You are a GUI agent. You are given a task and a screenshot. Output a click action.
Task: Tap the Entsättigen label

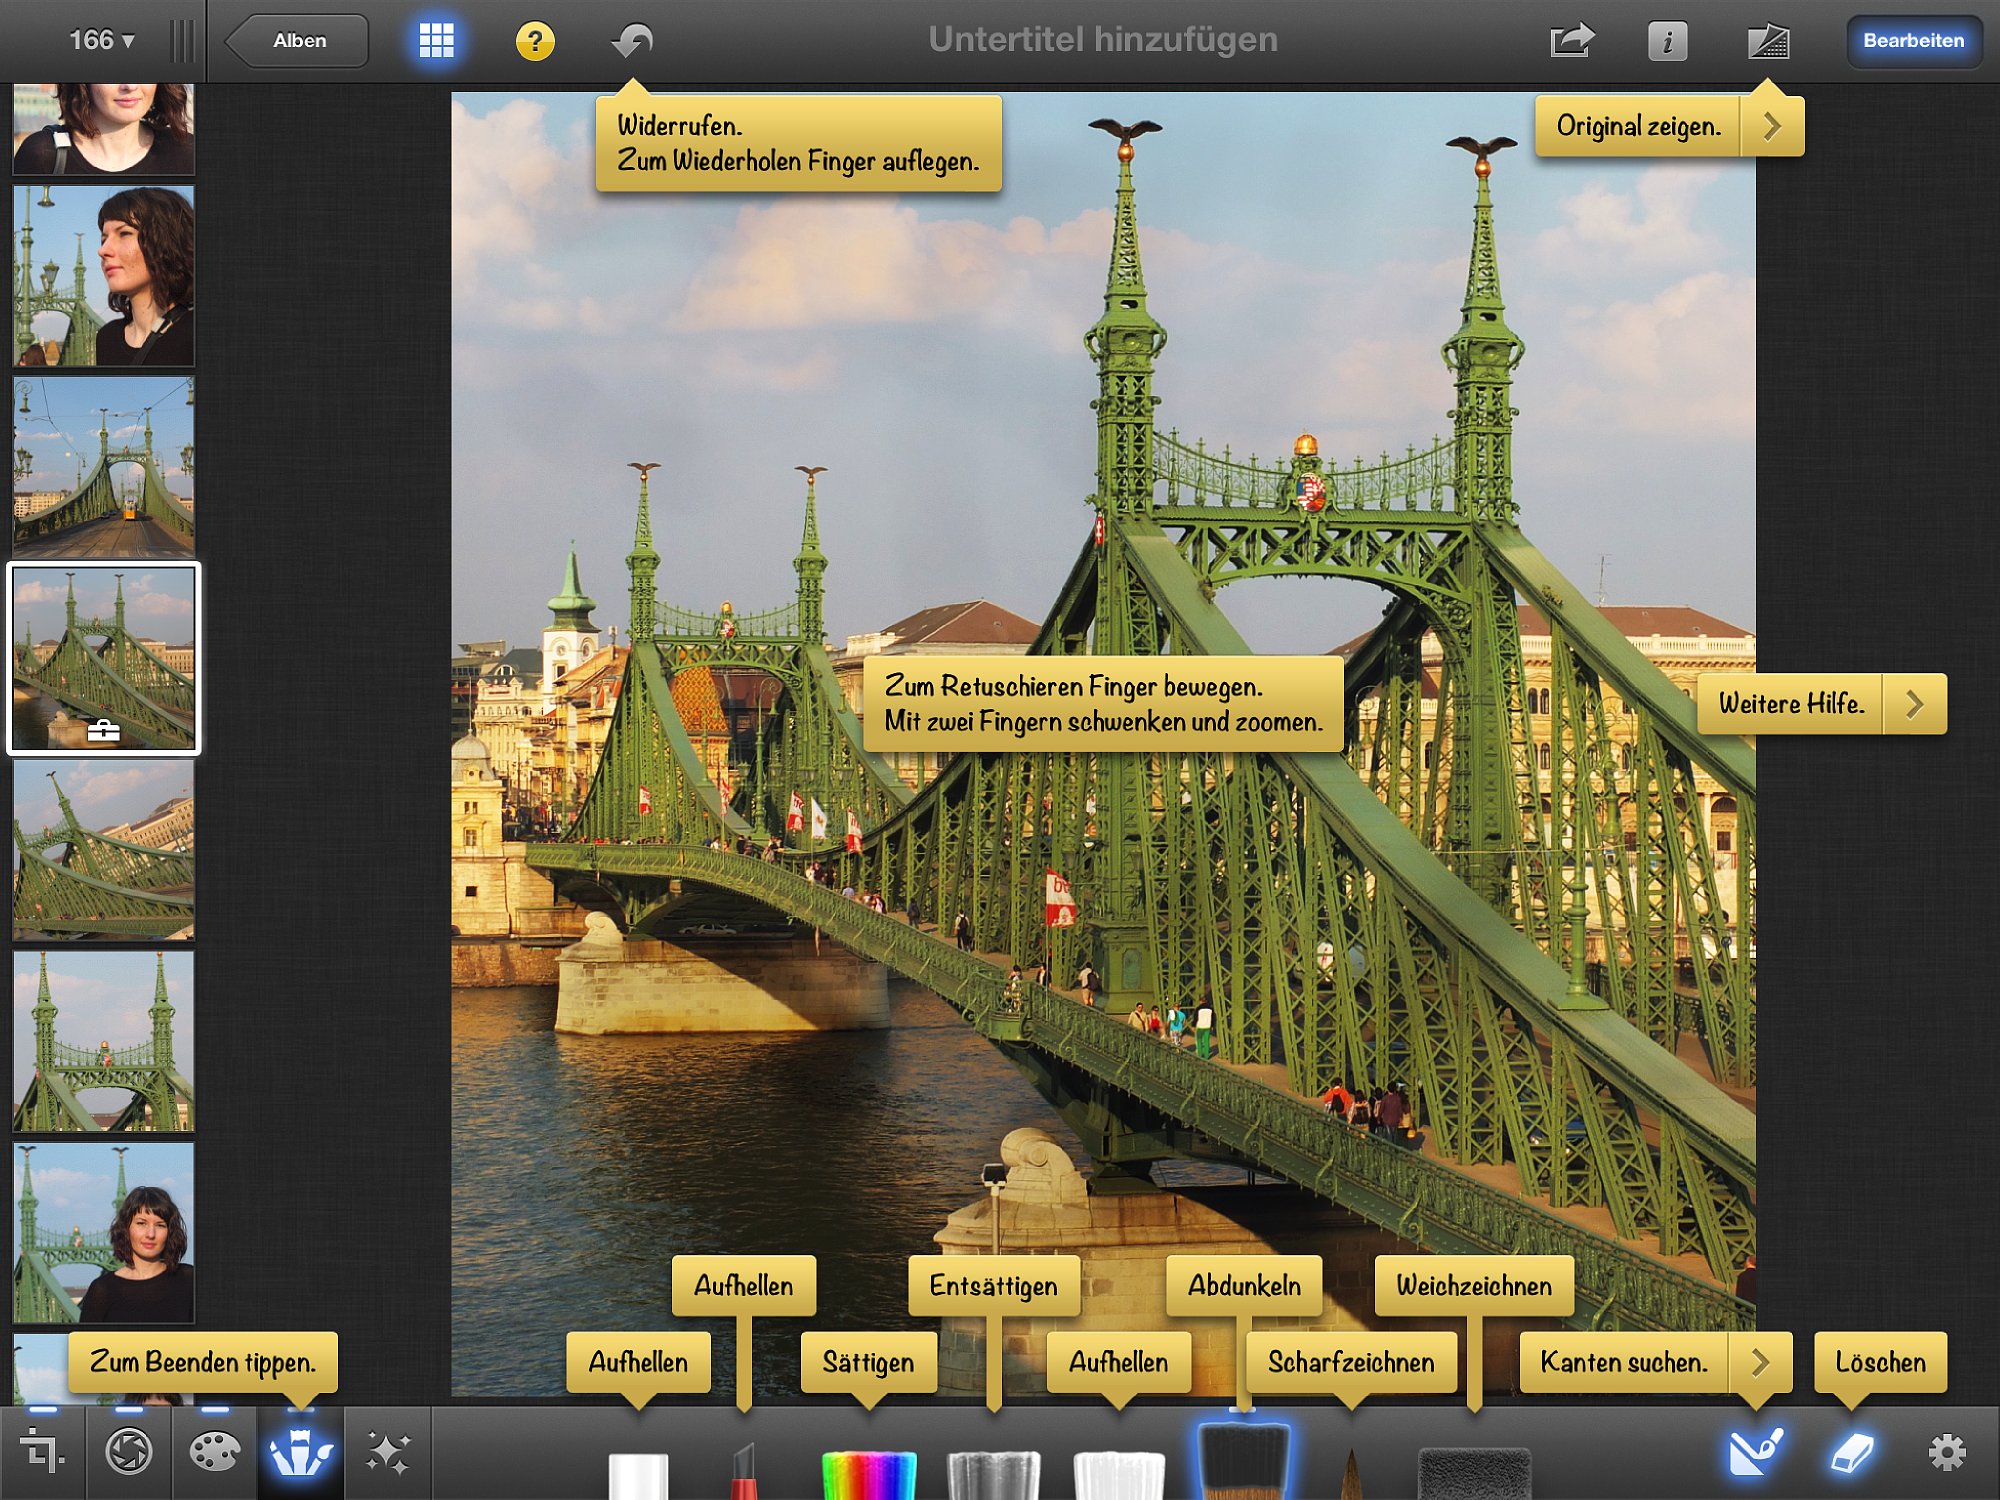[x=993, y=1286]
